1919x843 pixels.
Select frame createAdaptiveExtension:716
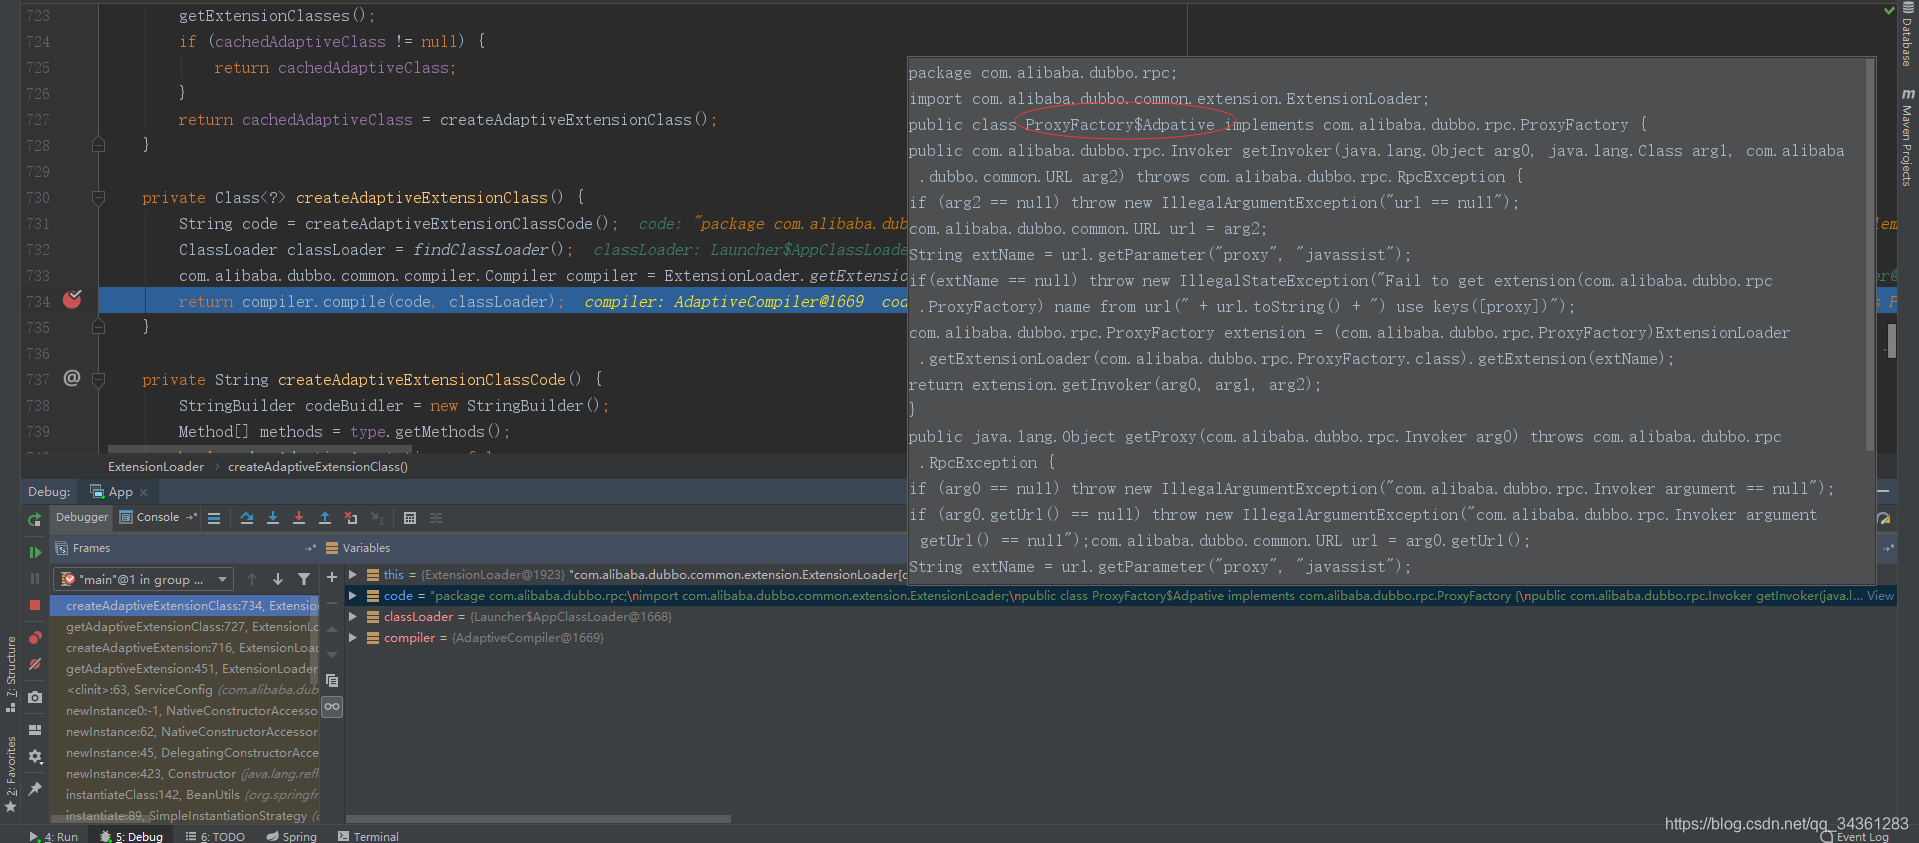(x=185, y=648)
